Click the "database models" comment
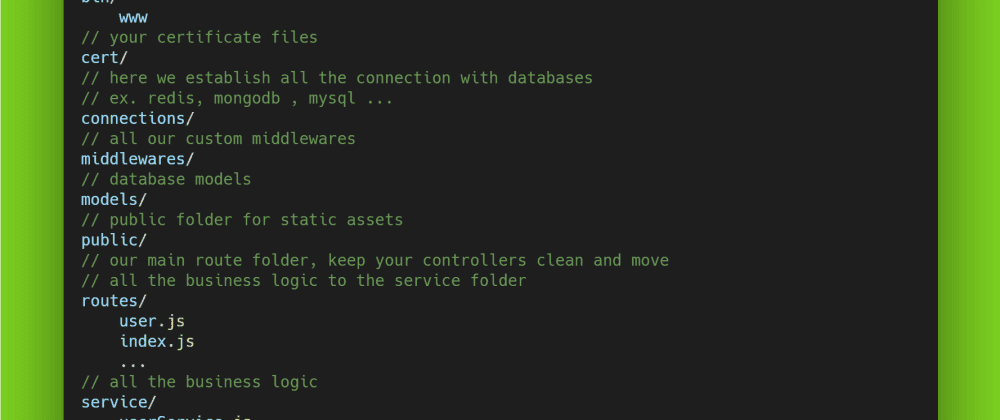 166,179
